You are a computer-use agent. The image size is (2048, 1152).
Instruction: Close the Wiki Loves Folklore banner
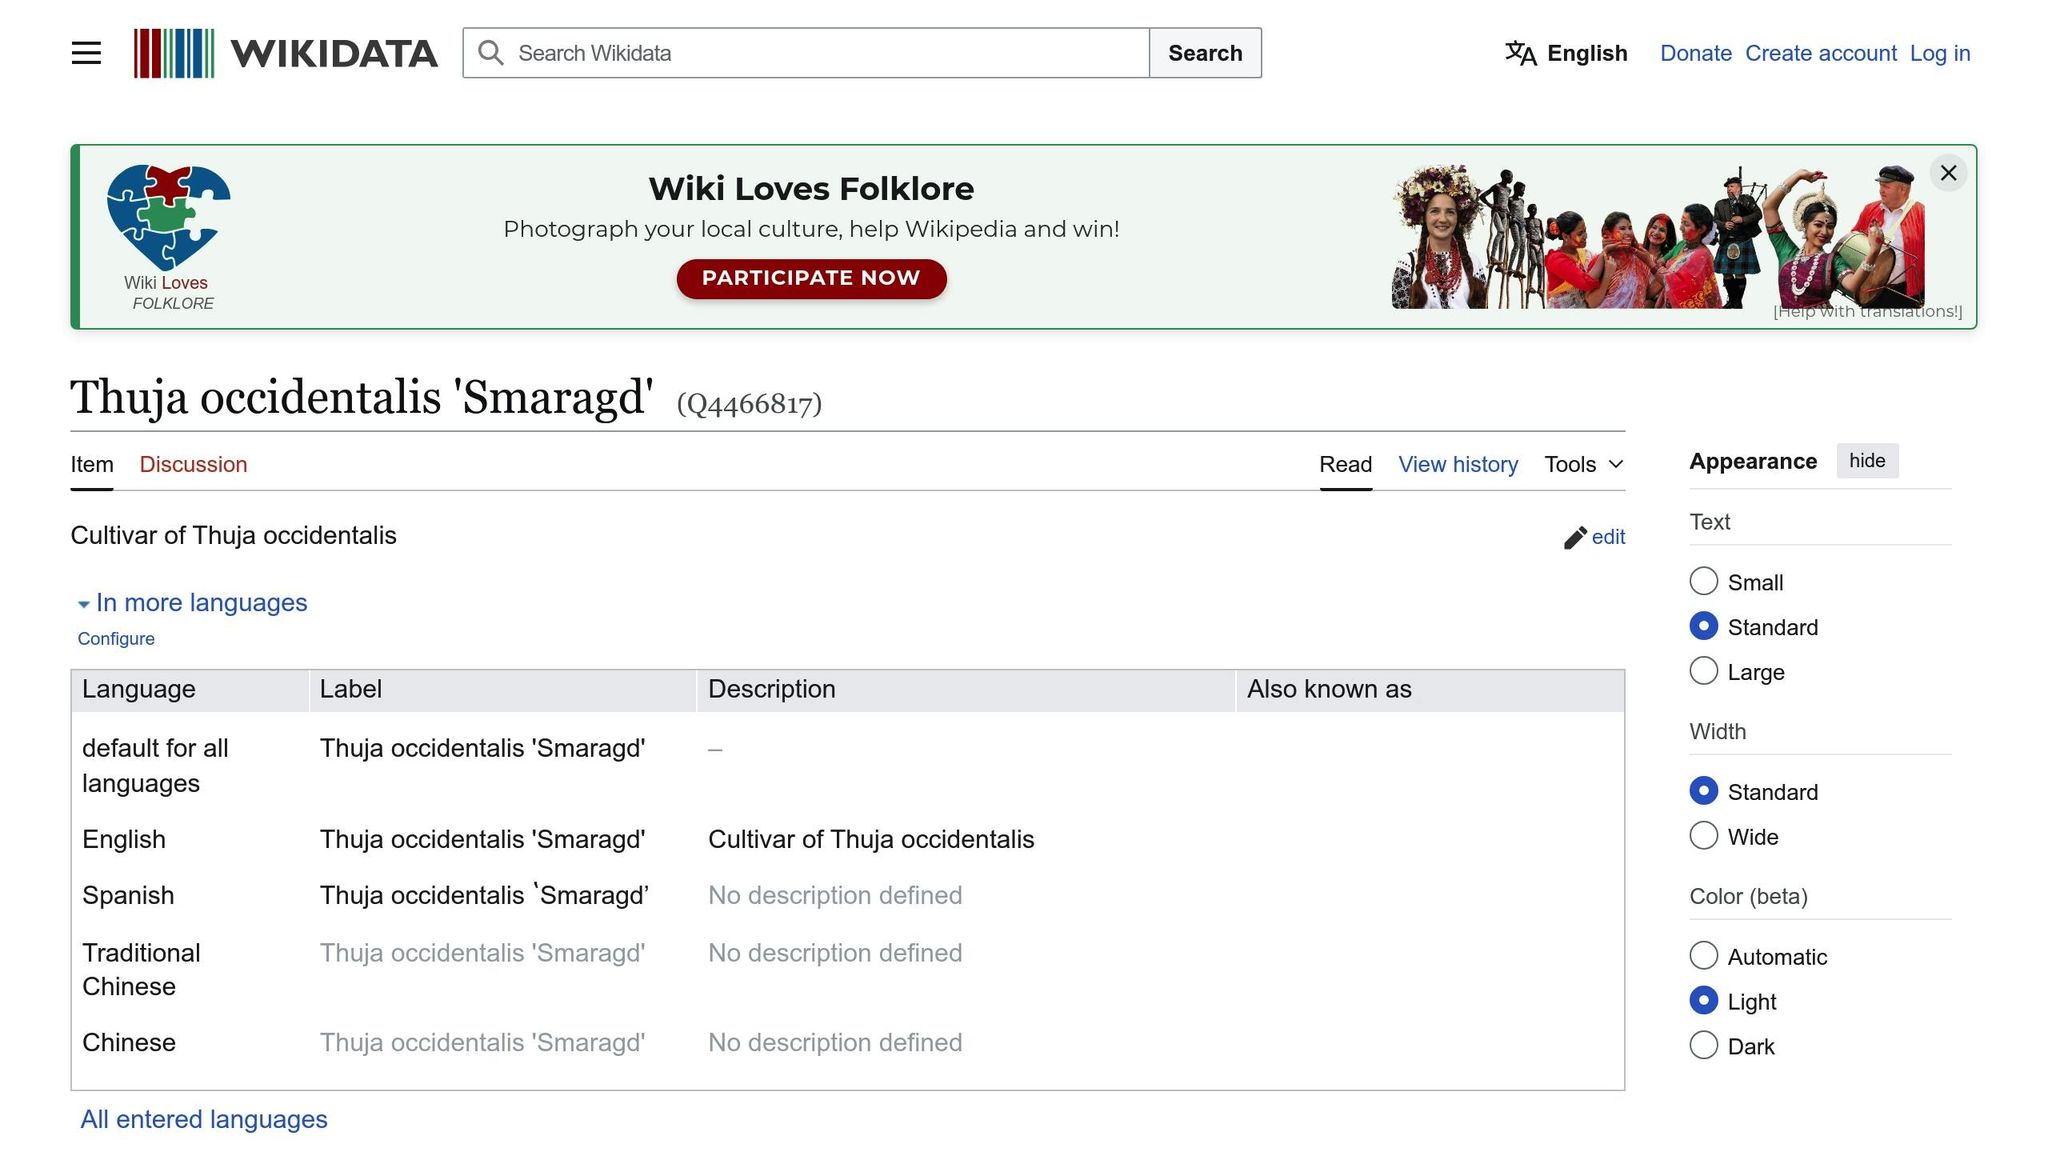tap(1948, 173)
